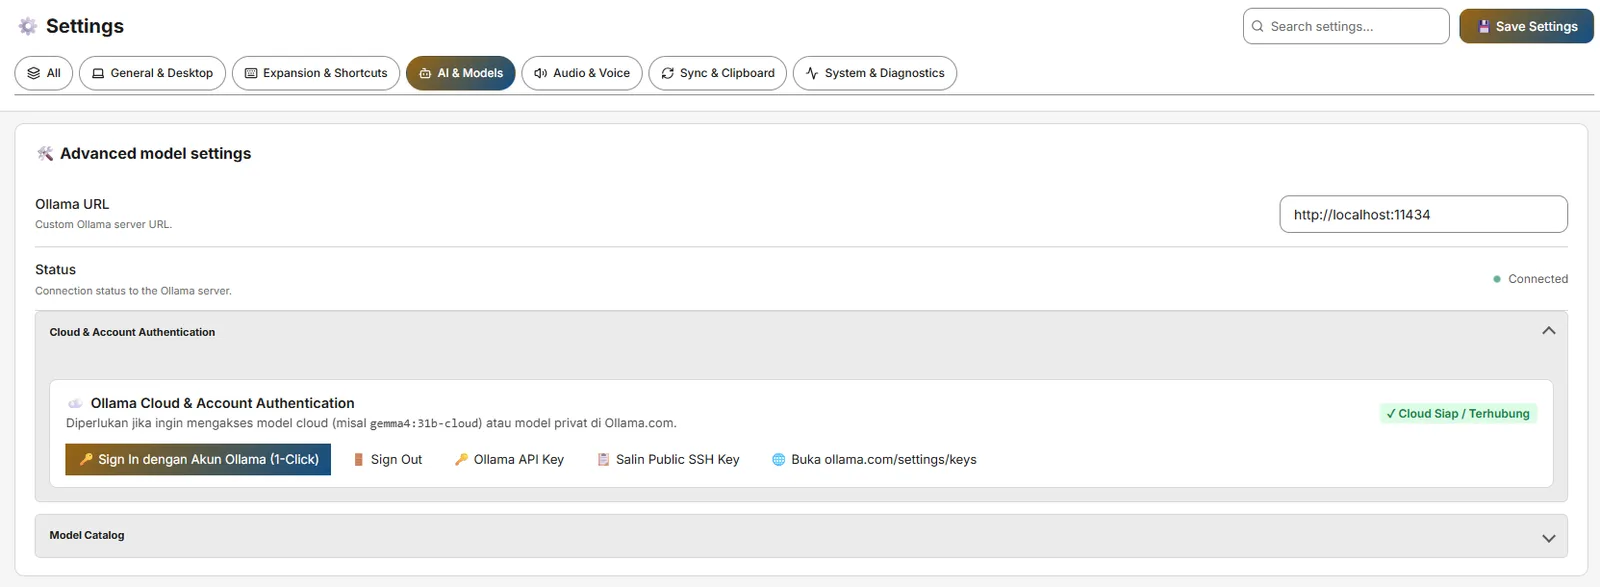Image resolution: width=1600 pixels, height=587 pixels.
Task: Click the cloud icon beside Ollama Cloud heading
Action: (75, 403)
